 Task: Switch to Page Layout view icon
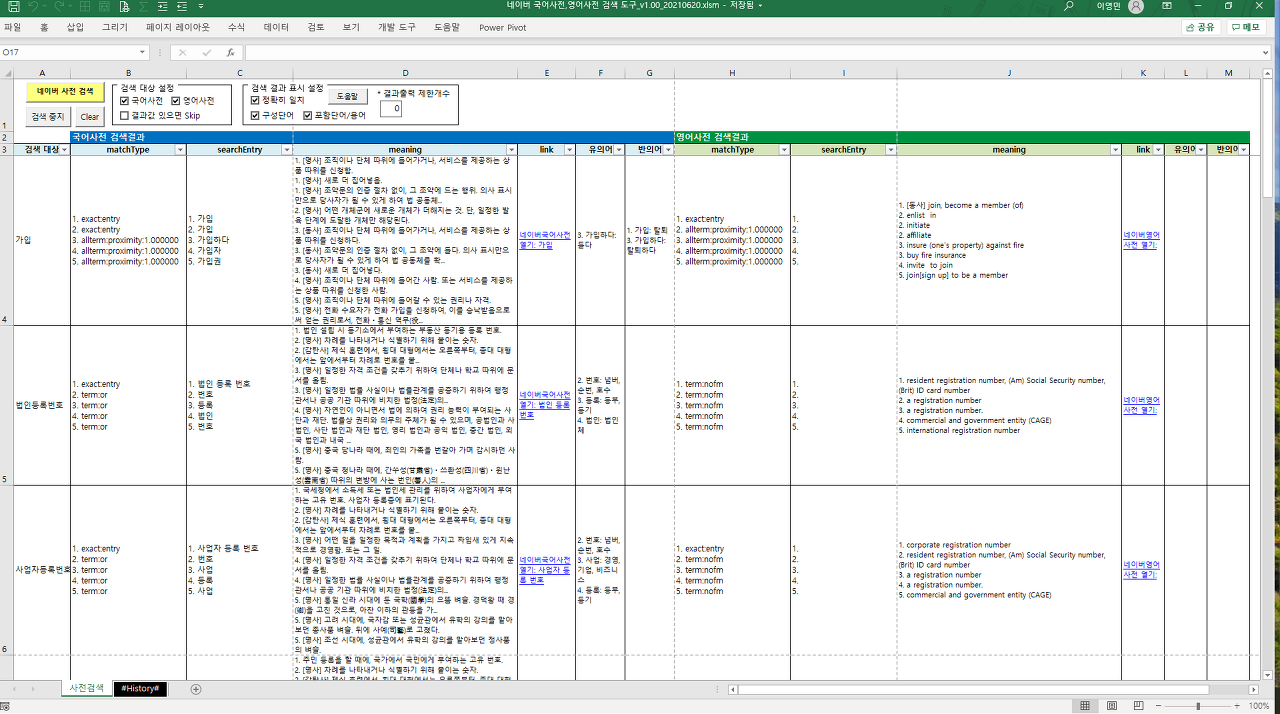(x=1110, y=706)
